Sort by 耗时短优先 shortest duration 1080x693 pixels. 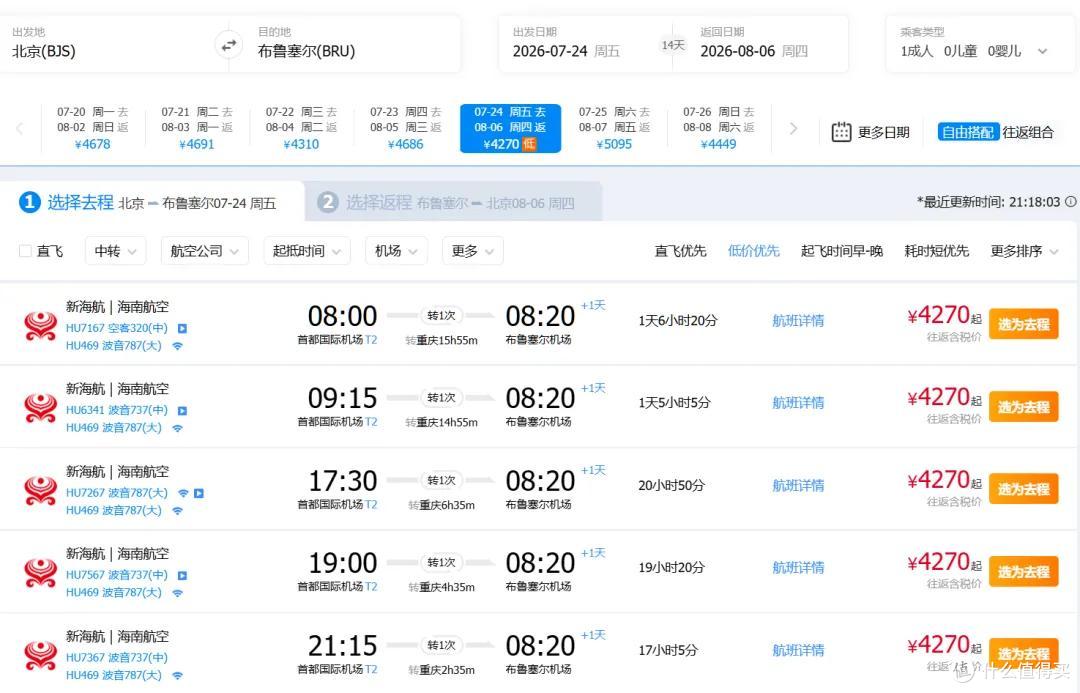[936, 251]
